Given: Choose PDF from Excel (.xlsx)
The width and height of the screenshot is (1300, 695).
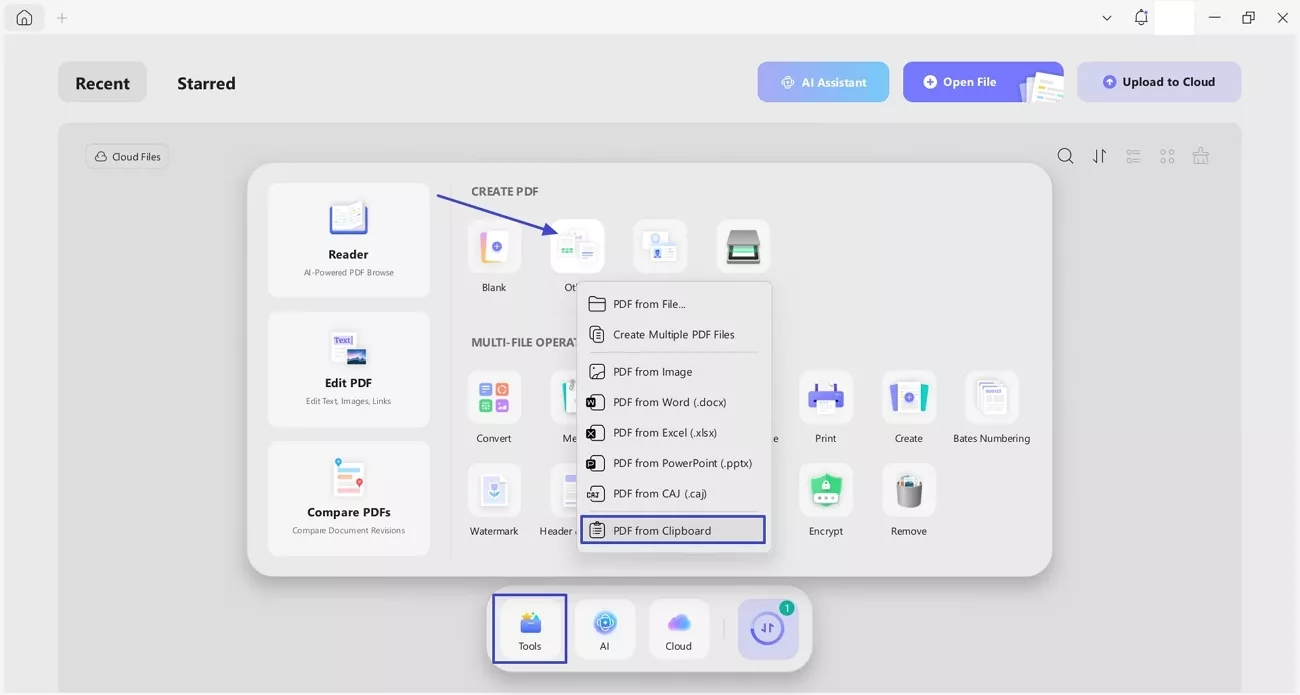Looking at the screenshot, I should coord(673,433).
